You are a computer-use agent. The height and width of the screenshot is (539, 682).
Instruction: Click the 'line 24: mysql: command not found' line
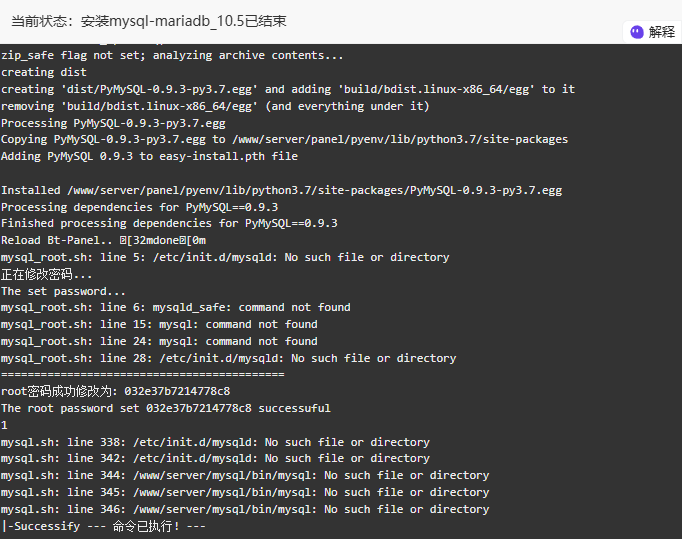[x=159, y=341]
